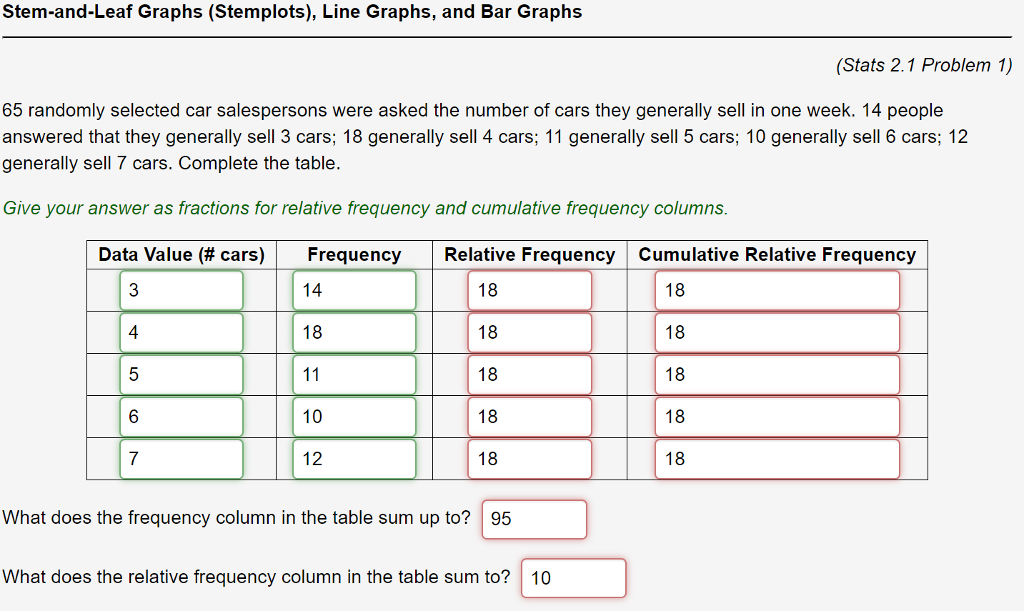Select the Frequency field showing 18
Screen dimensions: 1024x611
click(354, 331)
